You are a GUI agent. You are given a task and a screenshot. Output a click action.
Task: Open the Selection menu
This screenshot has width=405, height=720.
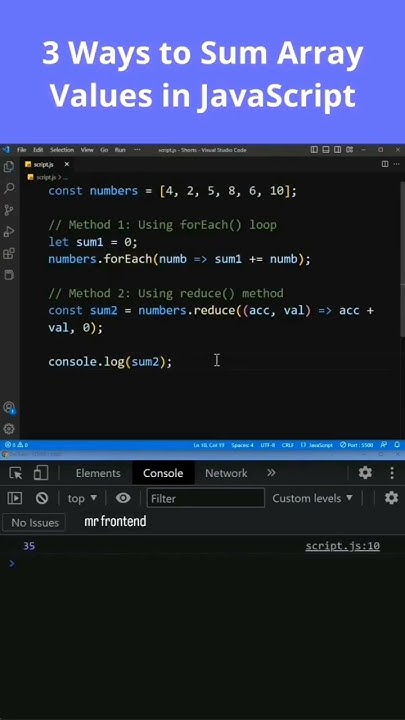tap(62, 150)
